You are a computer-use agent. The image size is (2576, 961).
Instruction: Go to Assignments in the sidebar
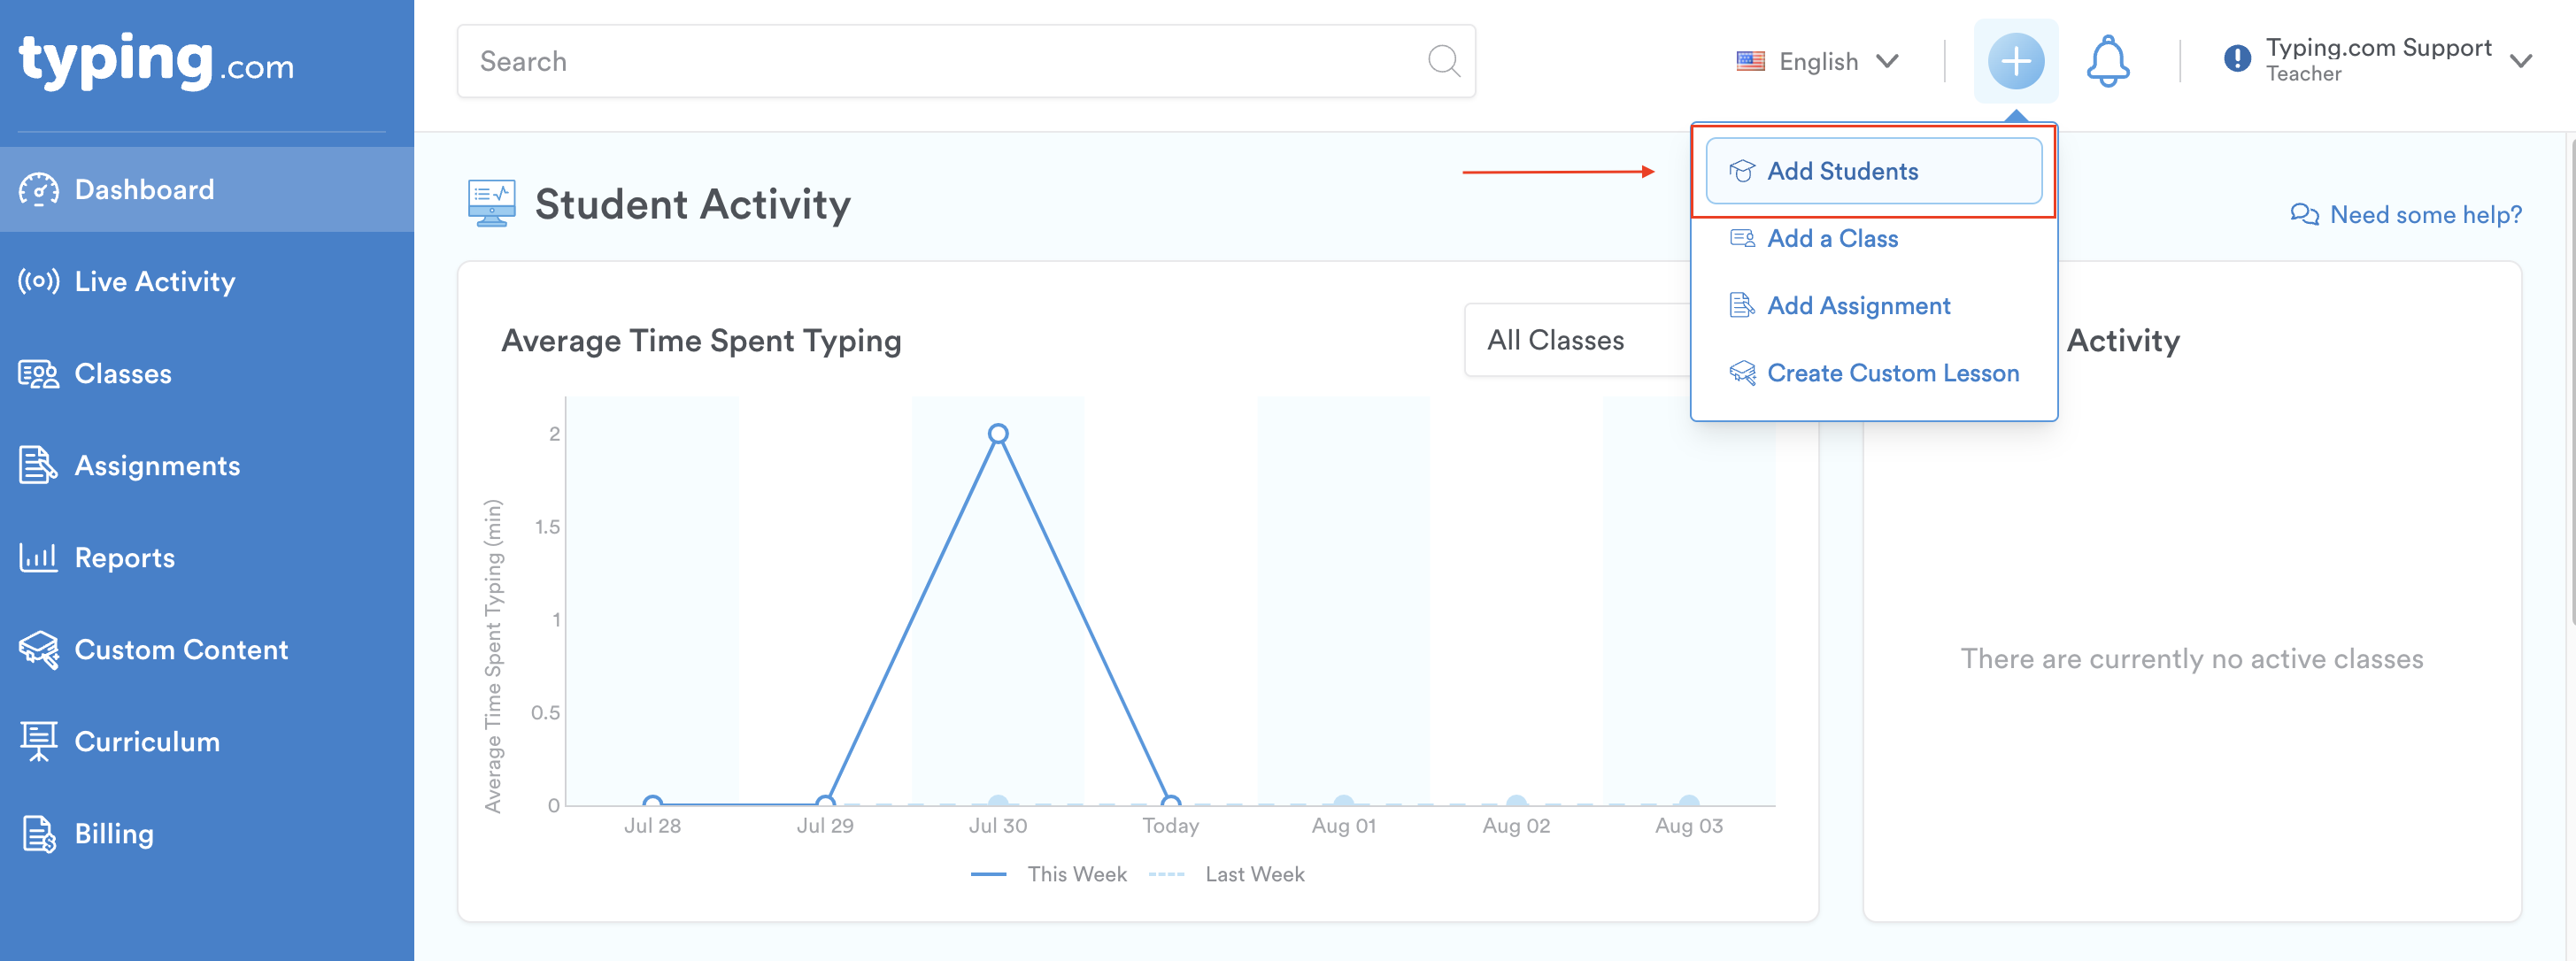coord(157,465)
